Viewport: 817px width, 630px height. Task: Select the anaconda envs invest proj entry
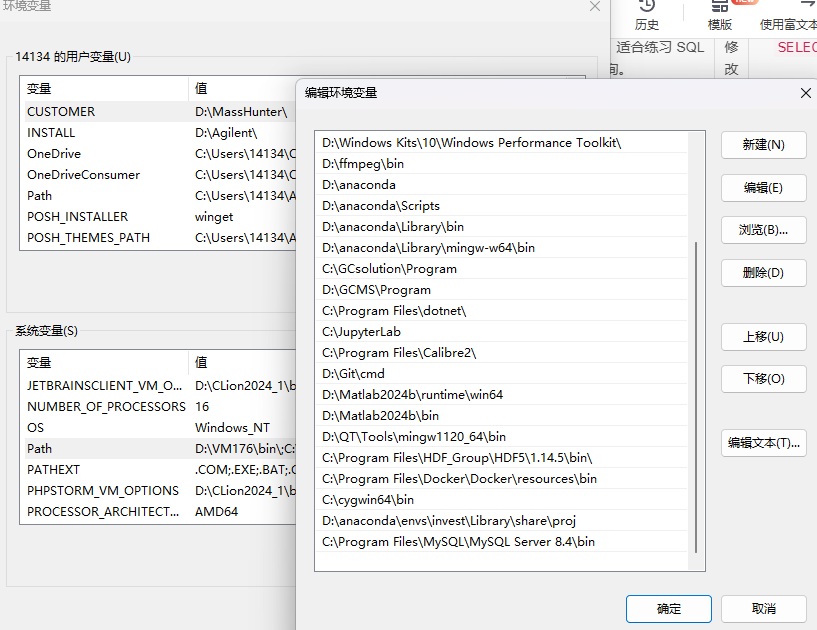502,521
